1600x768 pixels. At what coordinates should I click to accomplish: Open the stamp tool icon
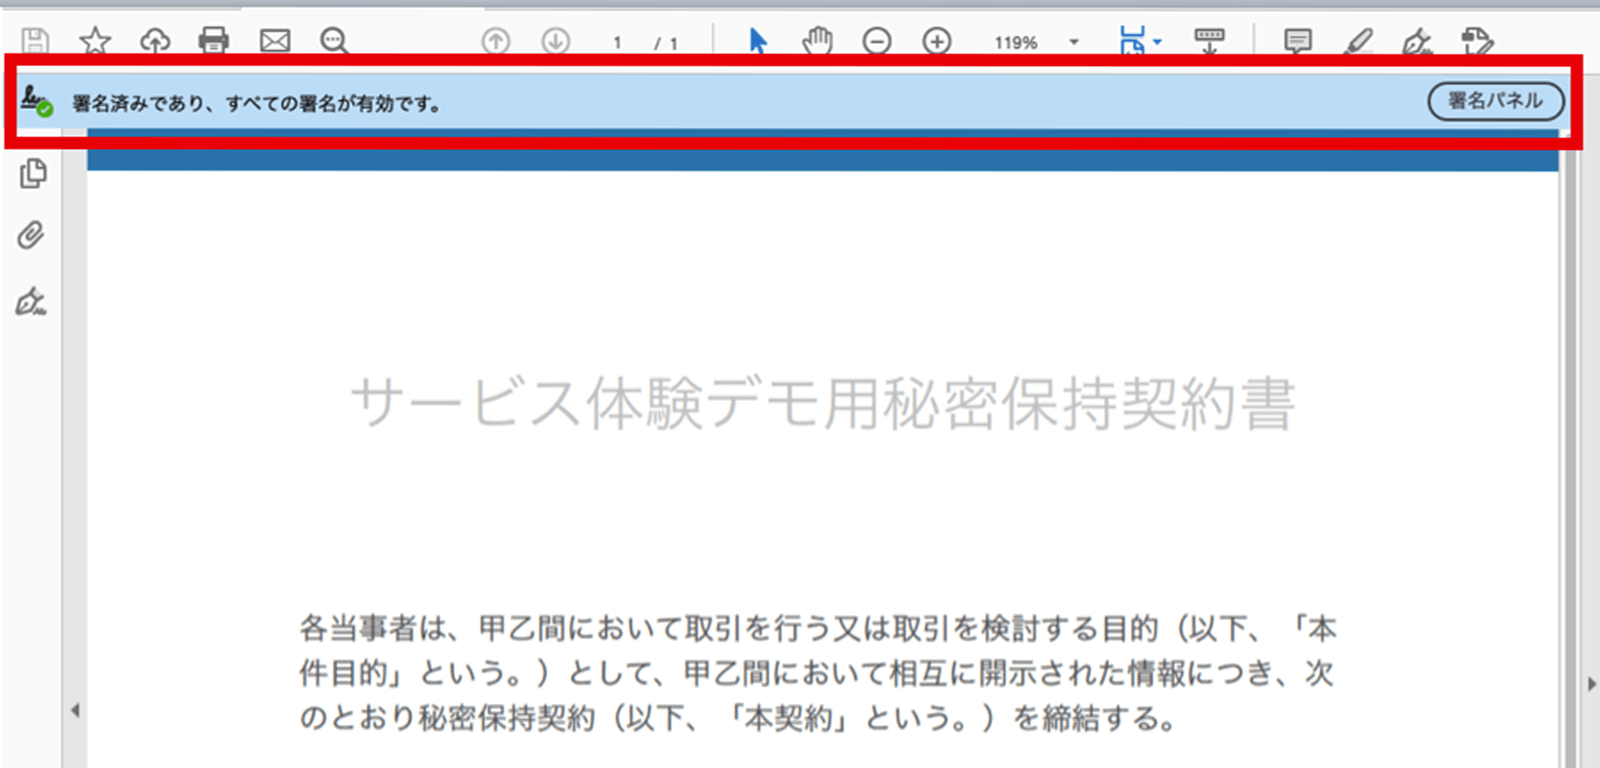[1477, 41]
